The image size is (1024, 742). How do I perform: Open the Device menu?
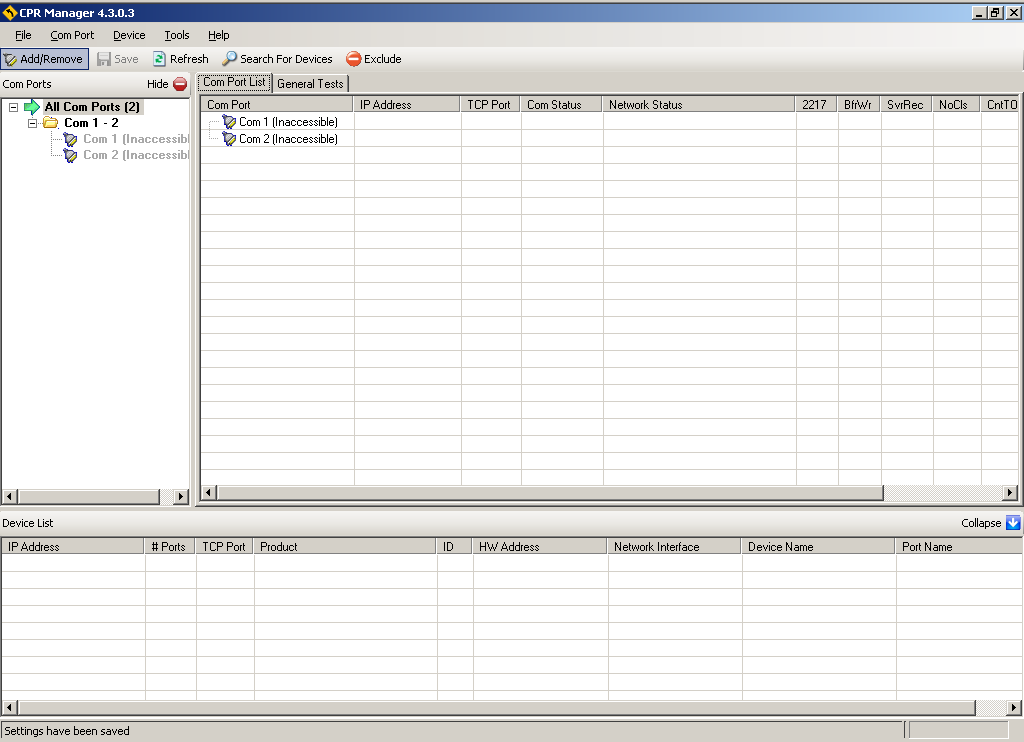129,35
